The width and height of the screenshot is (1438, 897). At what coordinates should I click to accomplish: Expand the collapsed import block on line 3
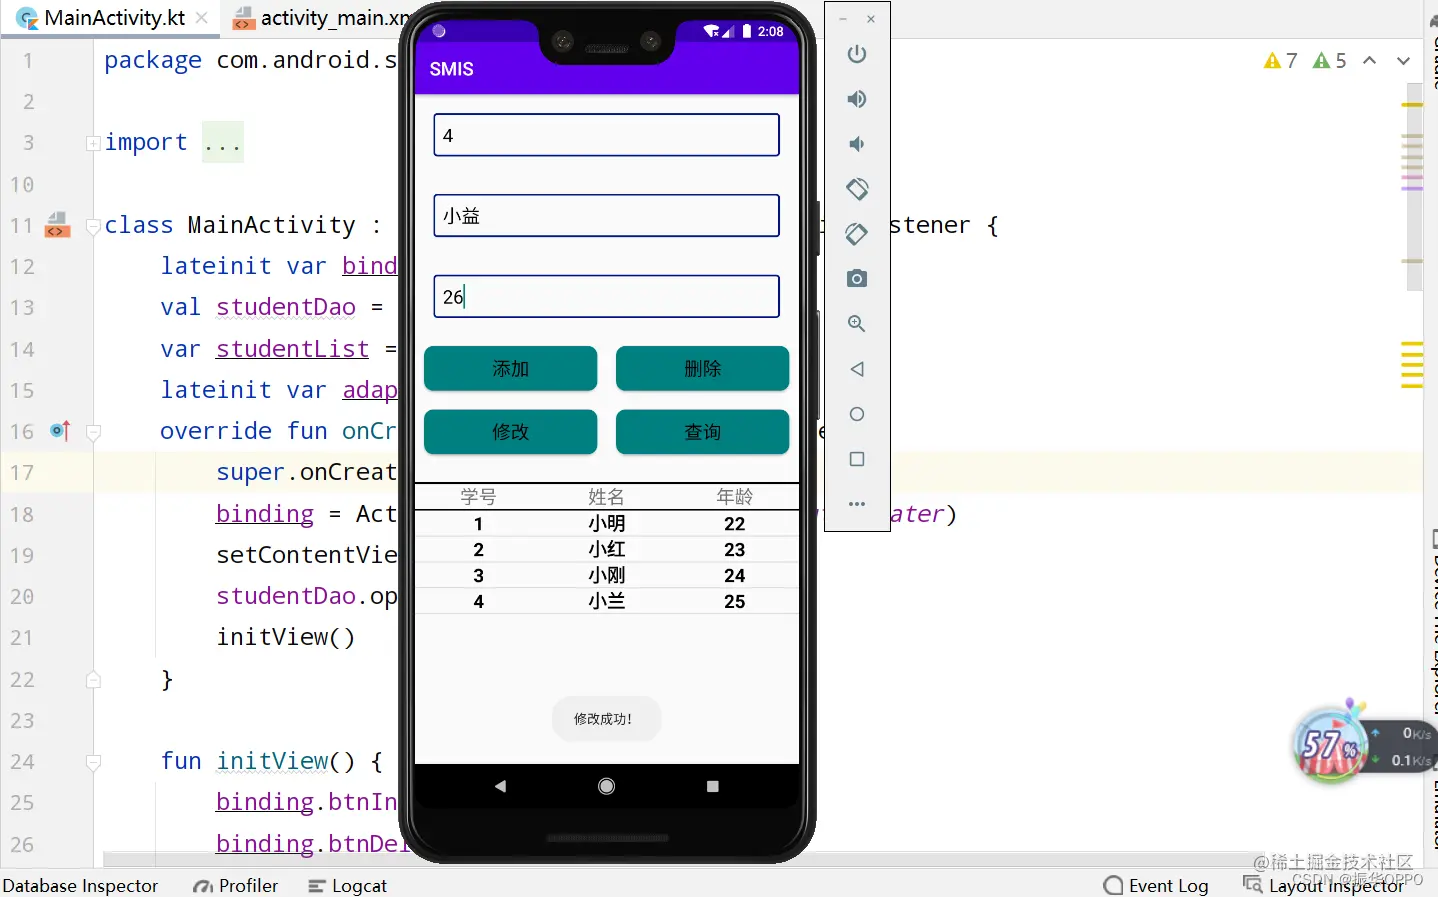93,143
